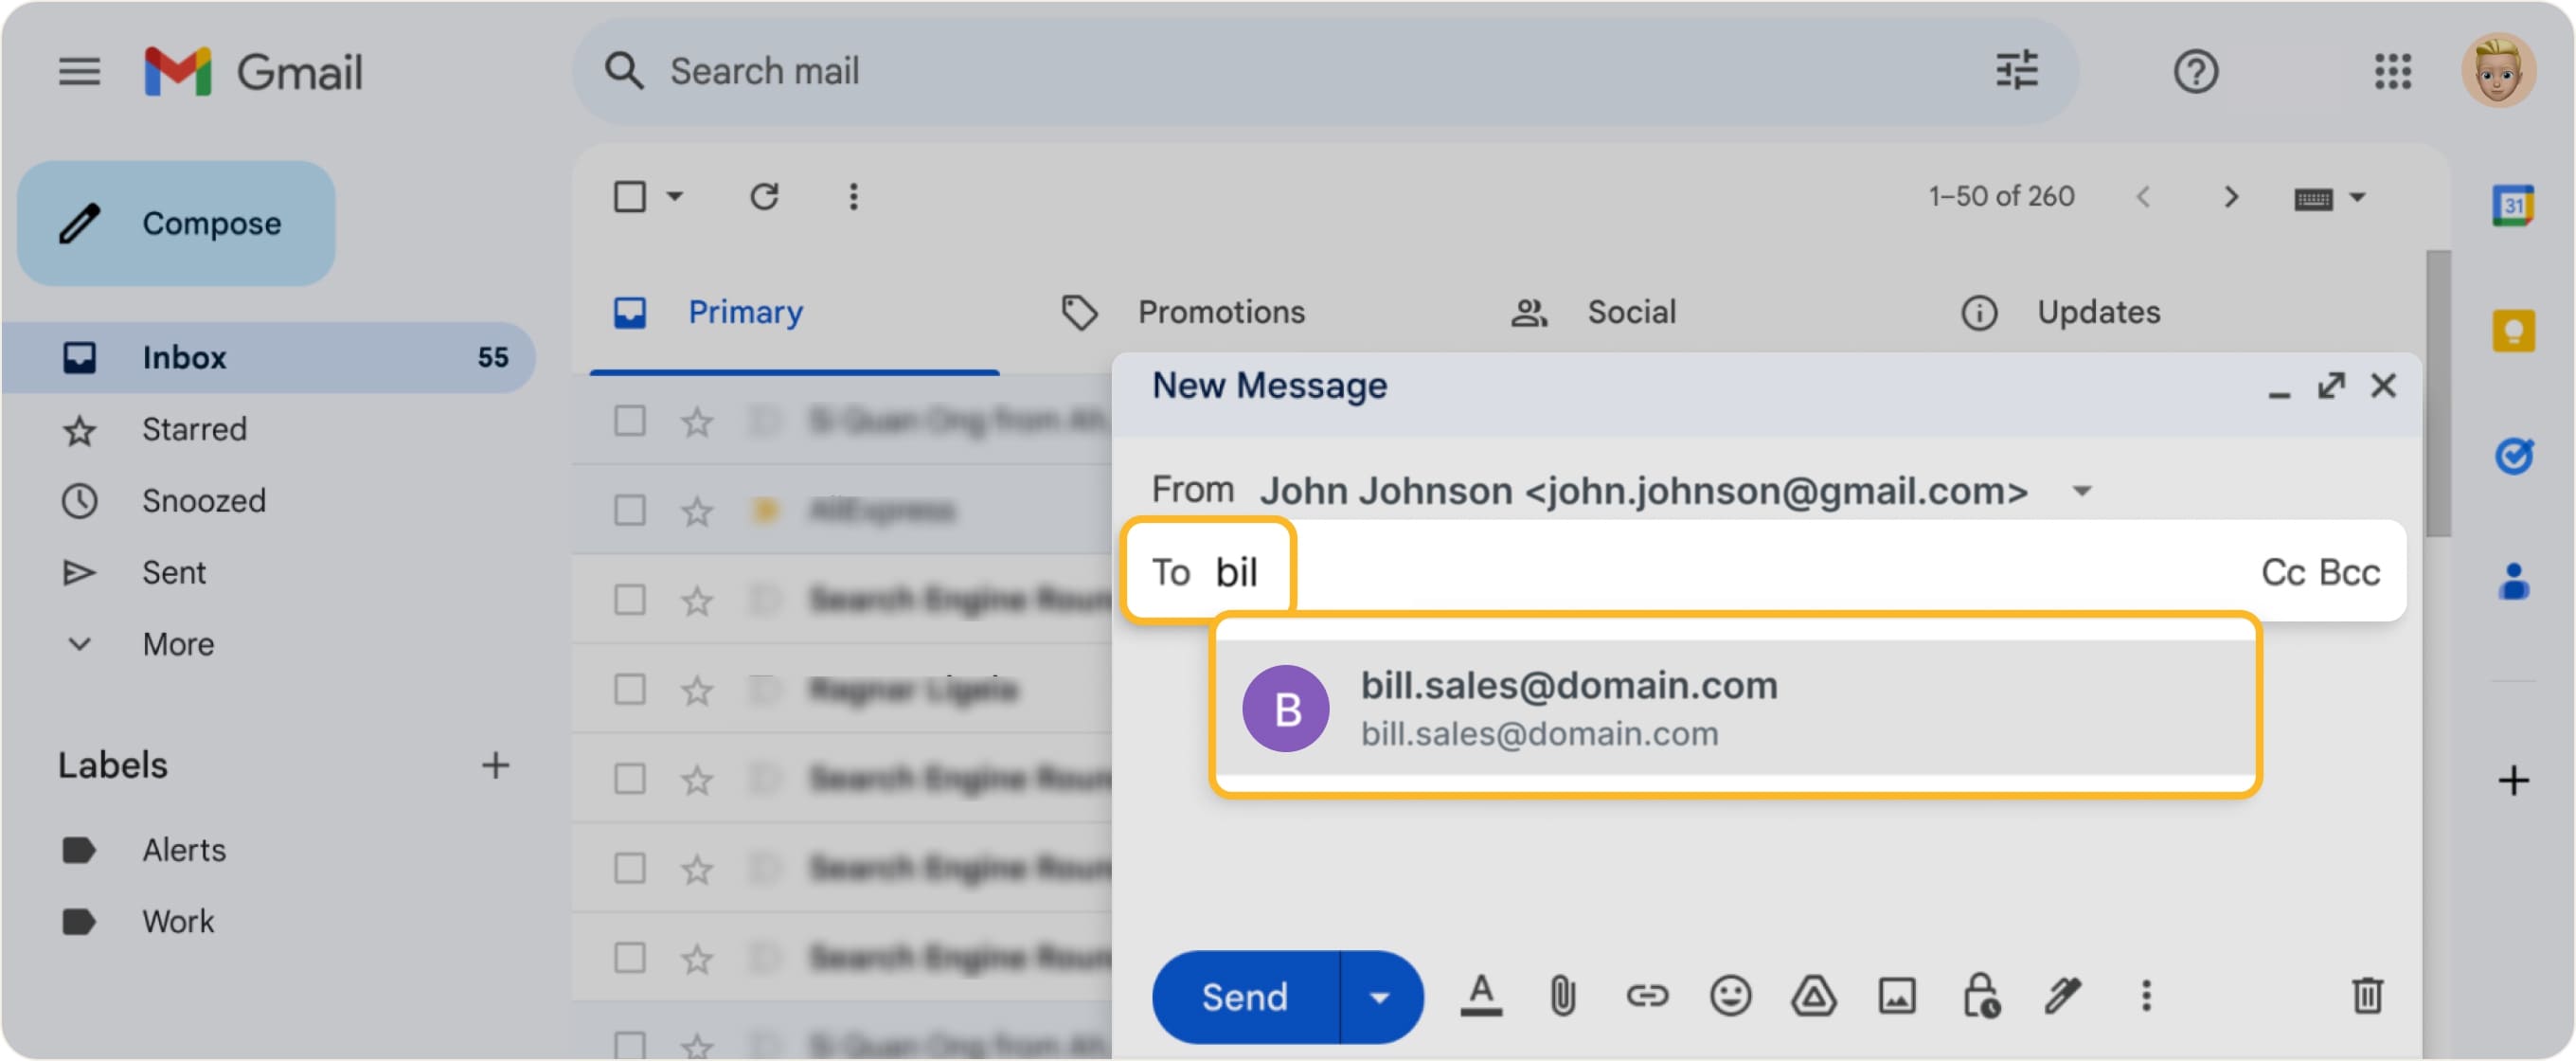
Task: Expand the More section in the sidebar
Action: 178,645
